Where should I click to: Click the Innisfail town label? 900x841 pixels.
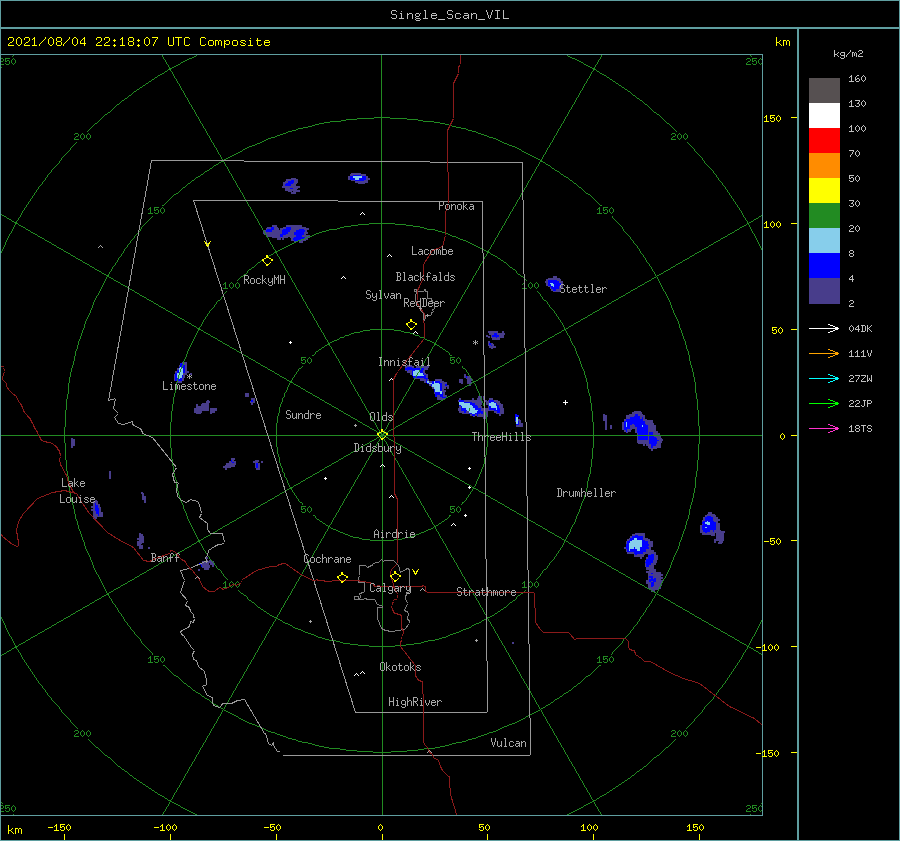(404, 362)
